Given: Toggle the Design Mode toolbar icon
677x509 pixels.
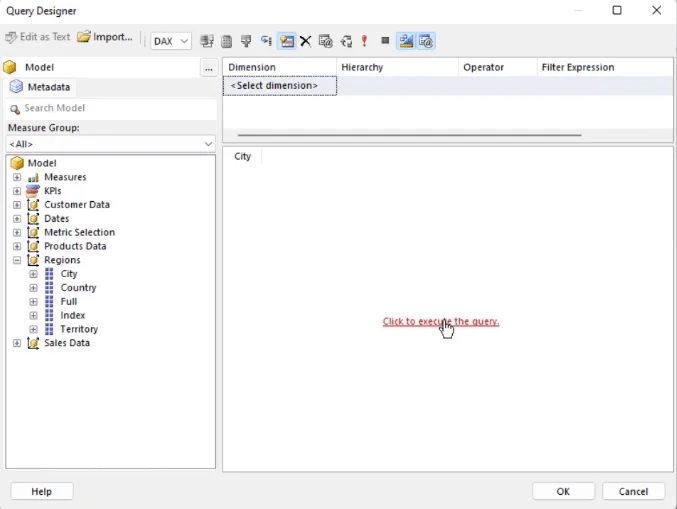Looking at the screenshot, I should click(406, 41).
